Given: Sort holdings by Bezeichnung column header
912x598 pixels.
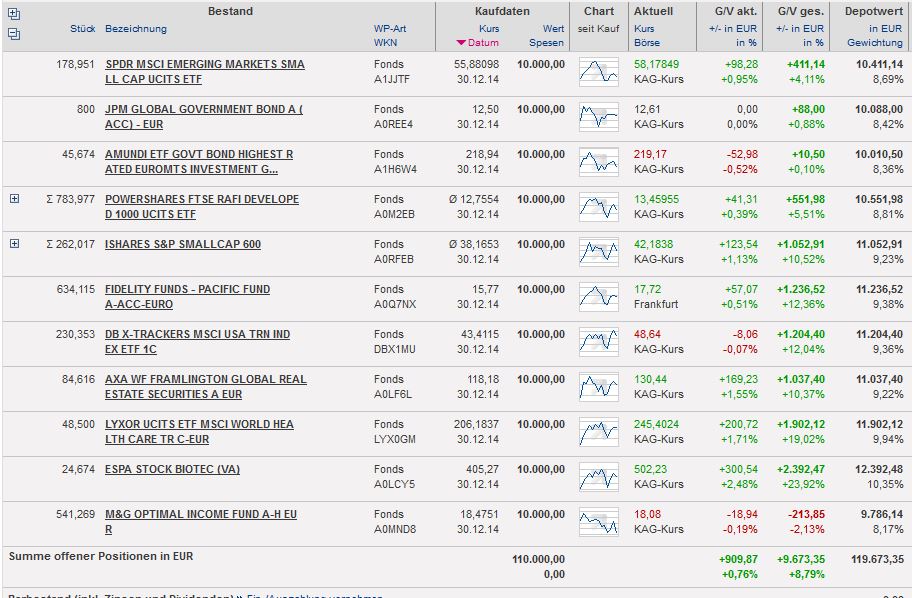Looking at the screenshot, I should pos(136,29).
